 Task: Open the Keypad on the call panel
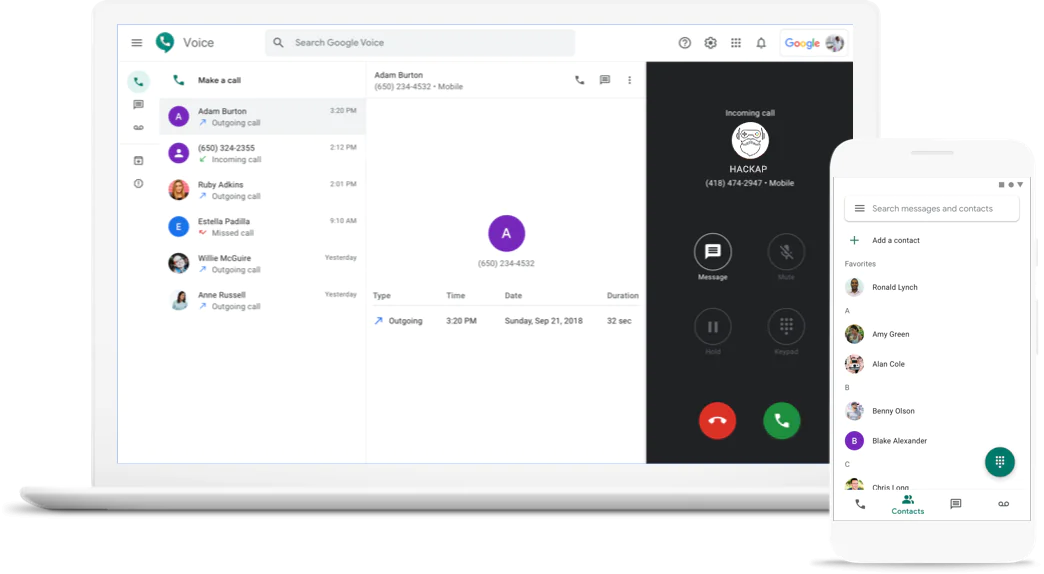click(x=786, y=327)
